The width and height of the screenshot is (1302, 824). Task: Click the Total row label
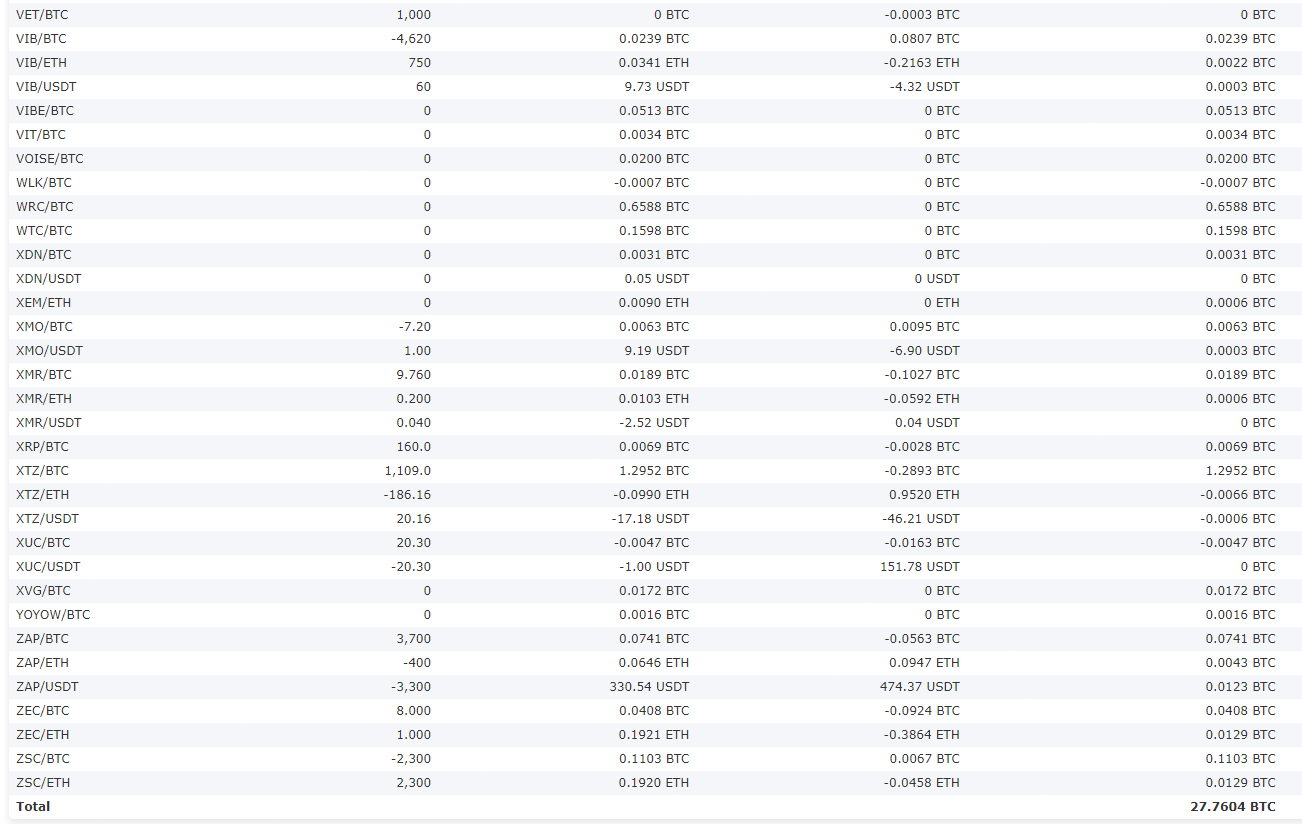tap(33, 807)
